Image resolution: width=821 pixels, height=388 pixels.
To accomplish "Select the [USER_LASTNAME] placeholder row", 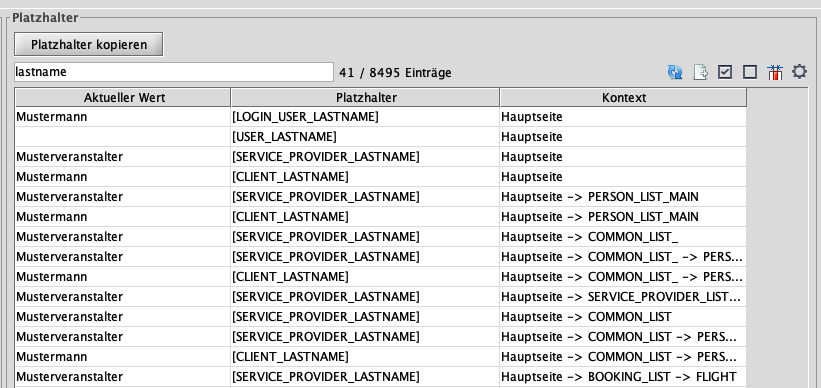I will point(381,137).
